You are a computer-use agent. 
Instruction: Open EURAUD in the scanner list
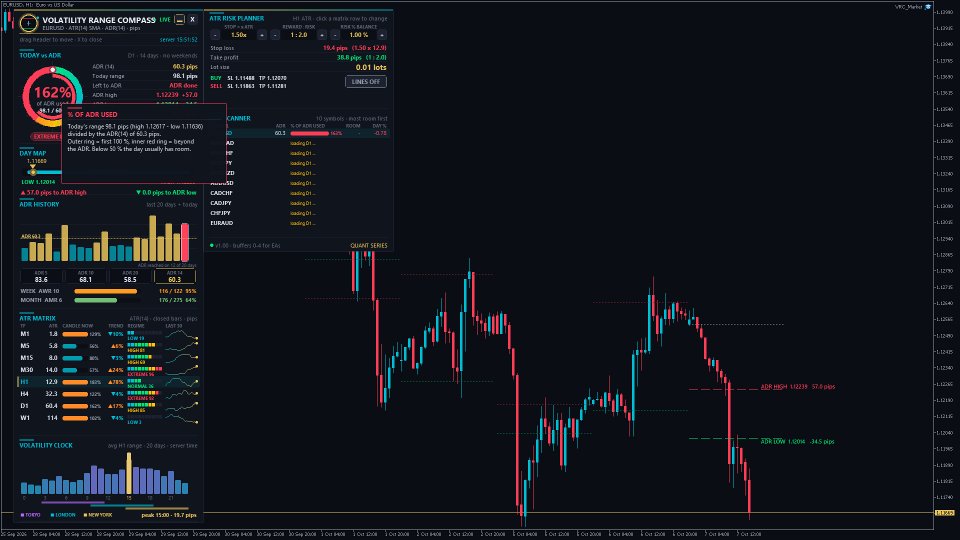click(x=299, y=223)
